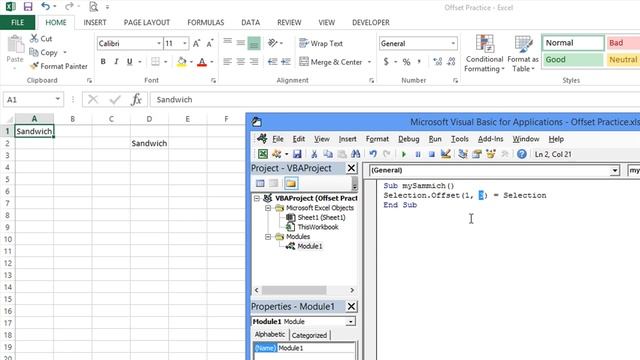The image size is (640, 360).
Task: Apply the Good cell style
Action: click(x=573, y=60)
